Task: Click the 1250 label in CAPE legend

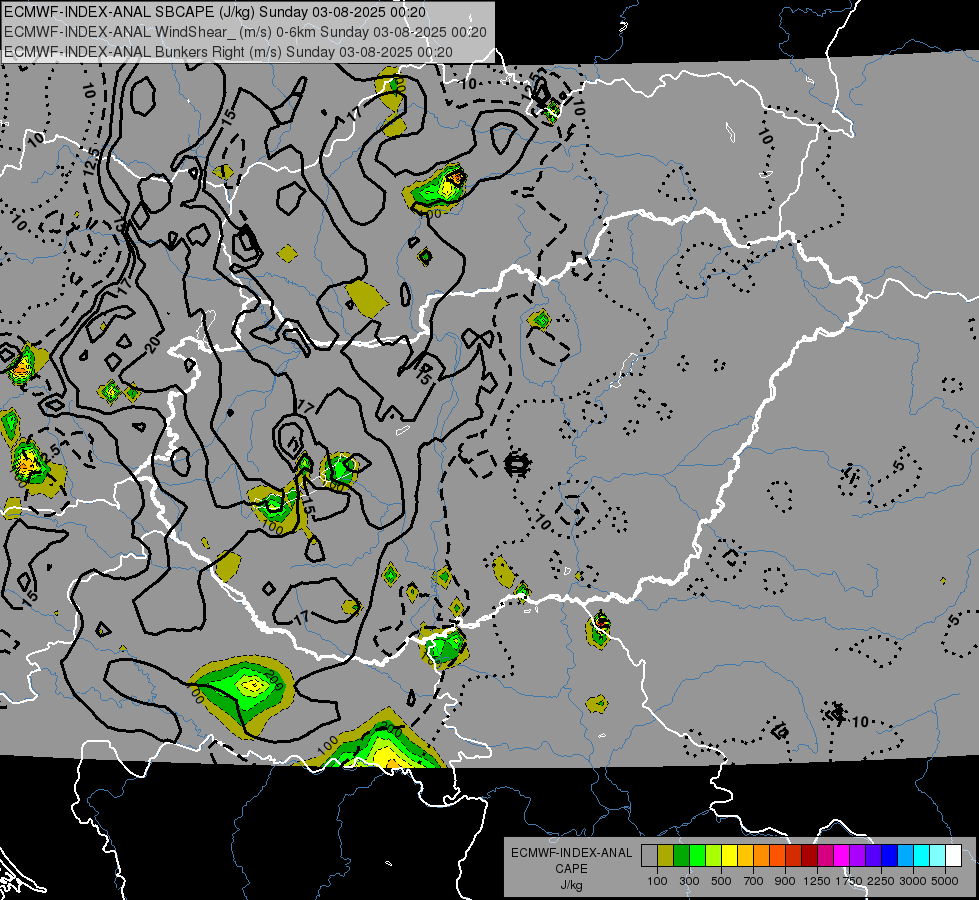Action: click(x=817, y=881)
